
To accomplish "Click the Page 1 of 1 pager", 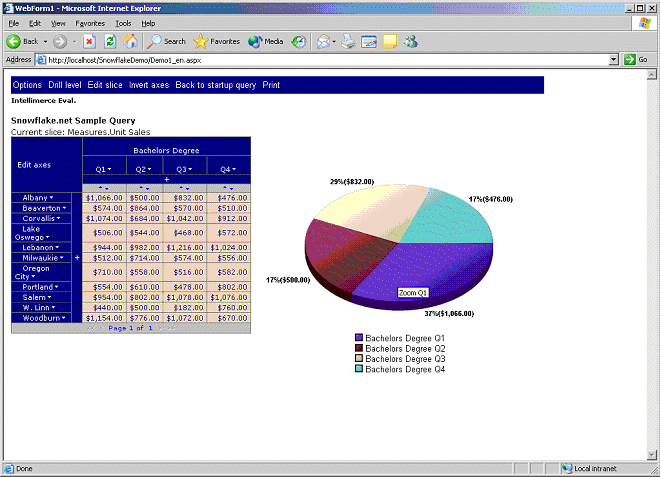I will tap(130, 328).
